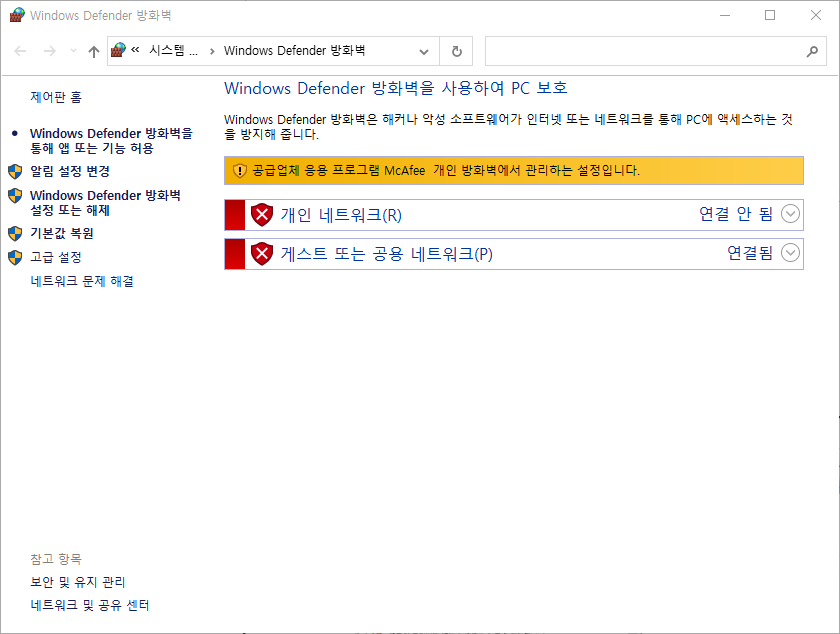The image size is (840, 634).
Task: Click shield icon beside 고급 설정
Action: [x=15, y=257]
